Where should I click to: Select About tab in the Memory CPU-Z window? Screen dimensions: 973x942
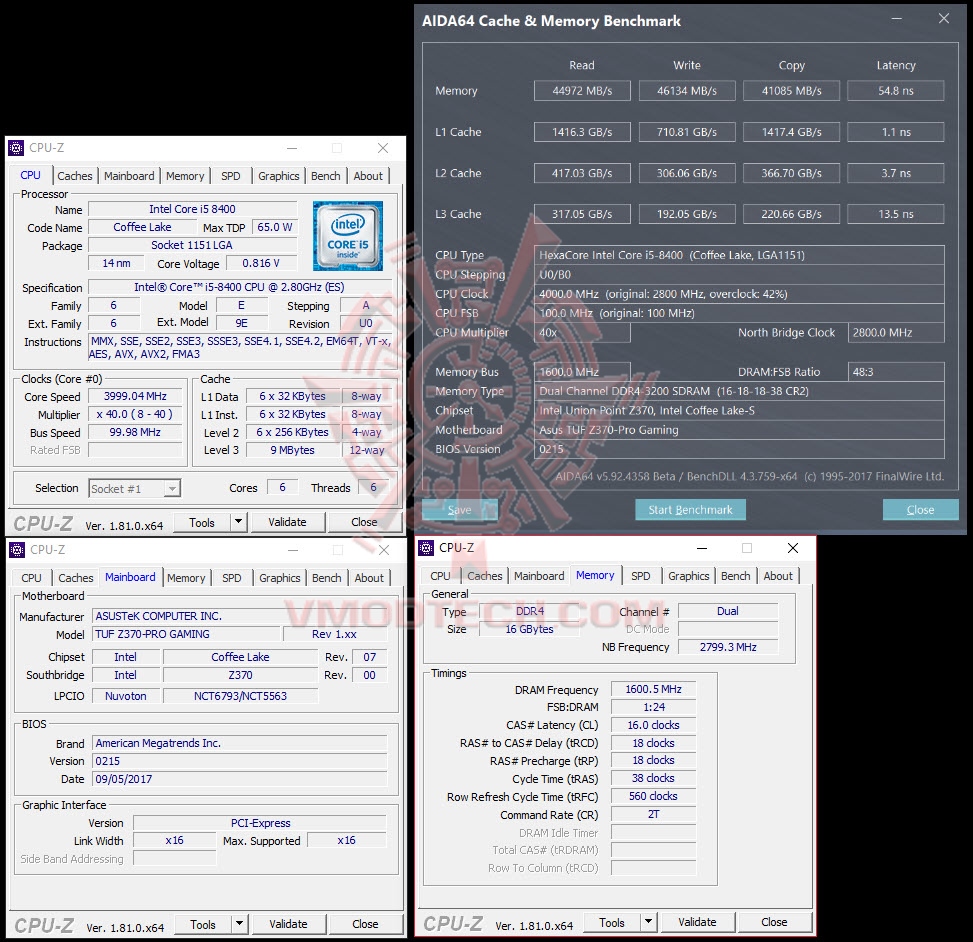pos(778,576)
